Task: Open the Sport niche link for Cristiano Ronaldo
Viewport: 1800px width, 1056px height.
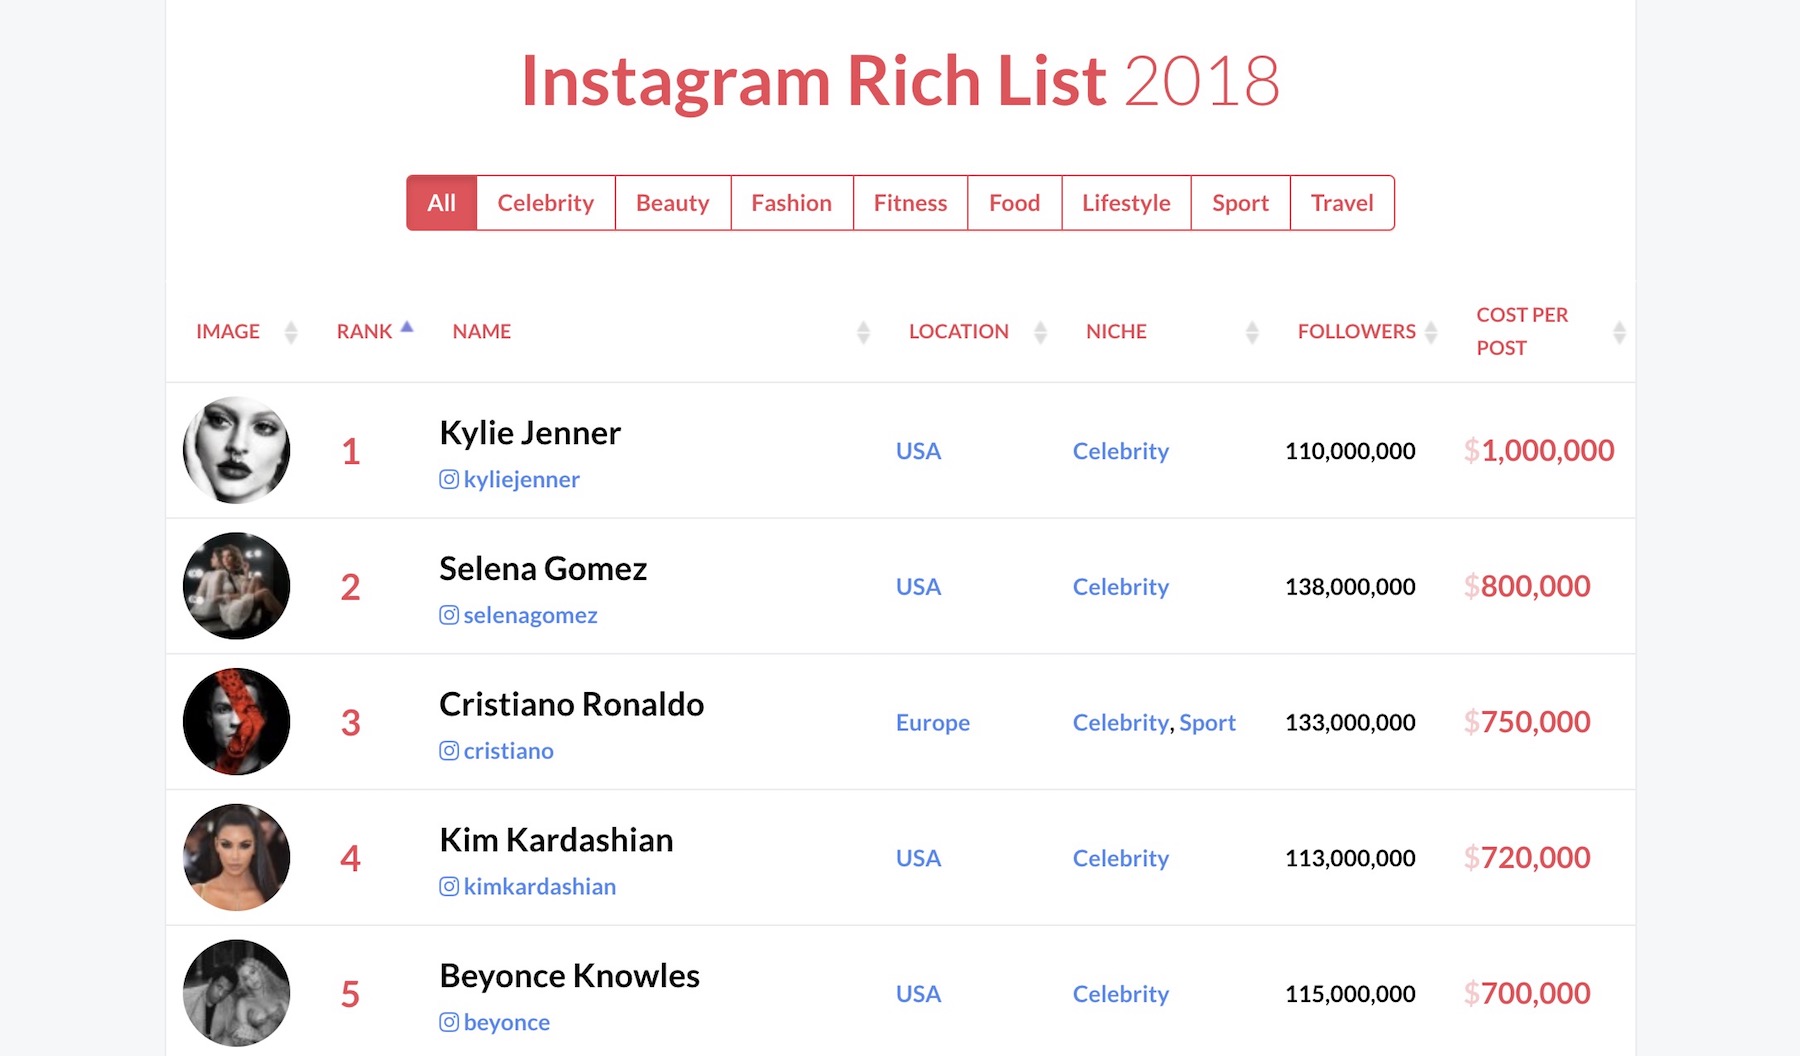Action: pyautogui.click(x=1207, y=722)
